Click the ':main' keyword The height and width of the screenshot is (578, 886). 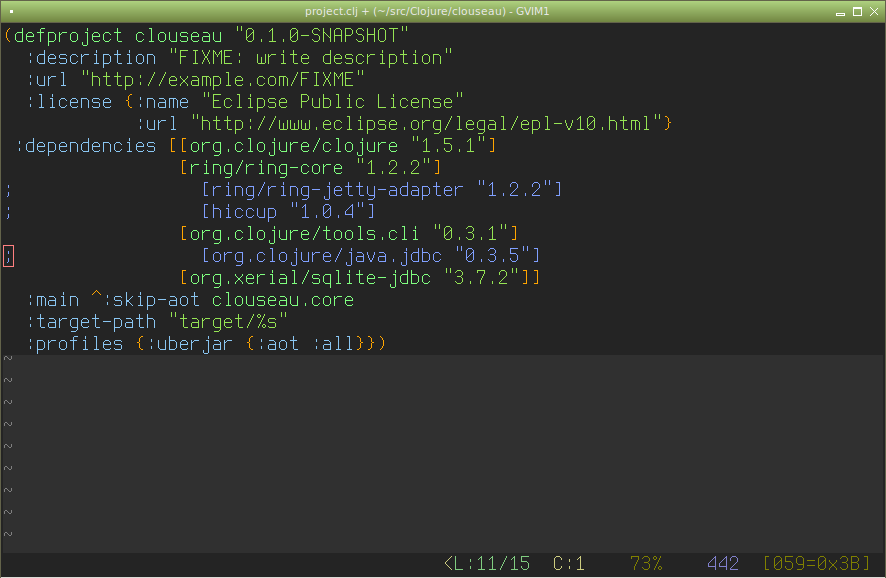52,301
